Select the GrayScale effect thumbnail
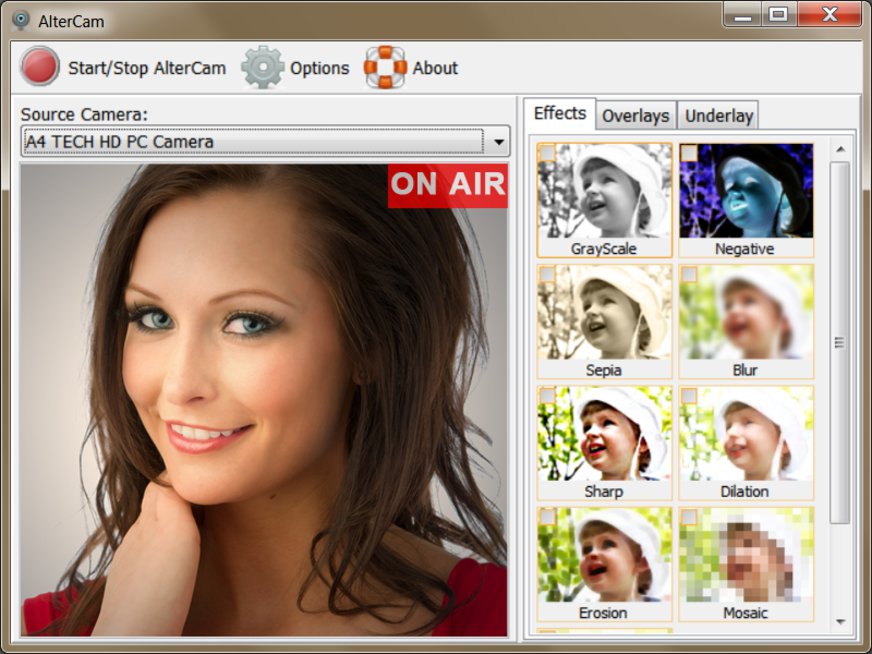This screenshot has height=654, width=872. [x=604, y=192]
